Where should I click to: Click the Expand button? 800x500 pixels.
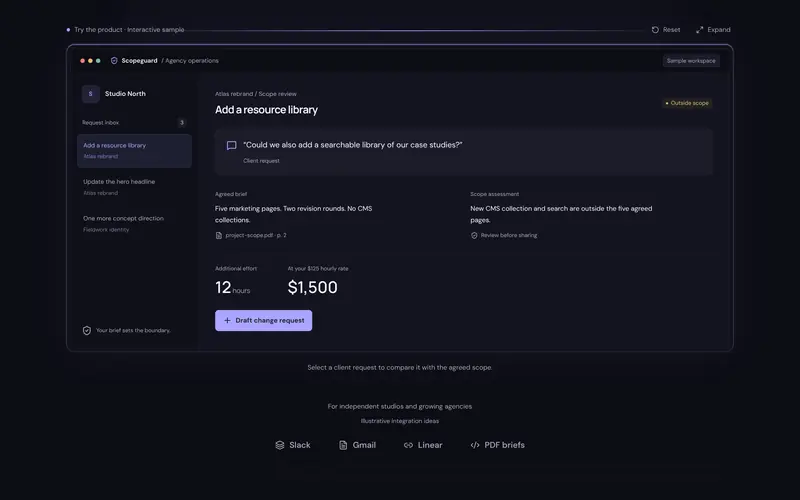[713, 30]
